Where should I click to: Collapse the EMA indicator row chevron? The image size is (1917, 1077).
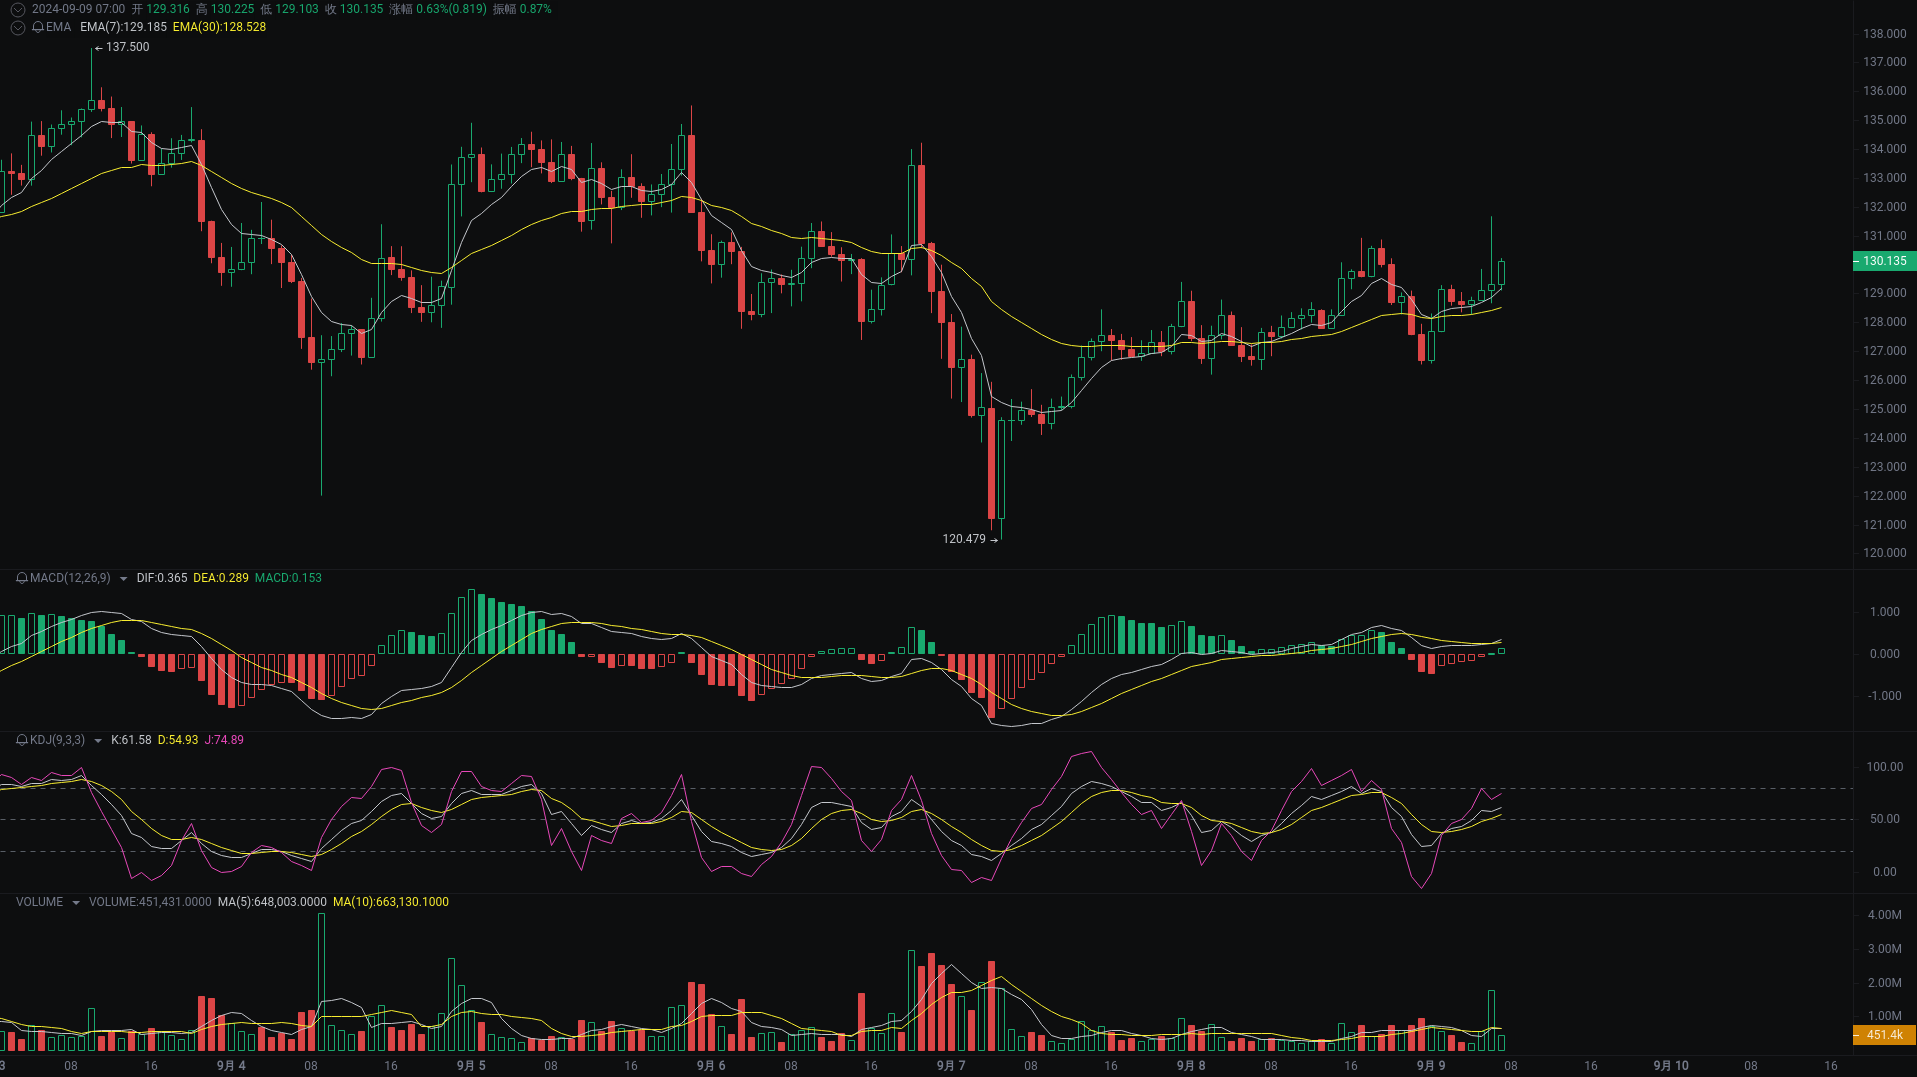coord(16,27)
